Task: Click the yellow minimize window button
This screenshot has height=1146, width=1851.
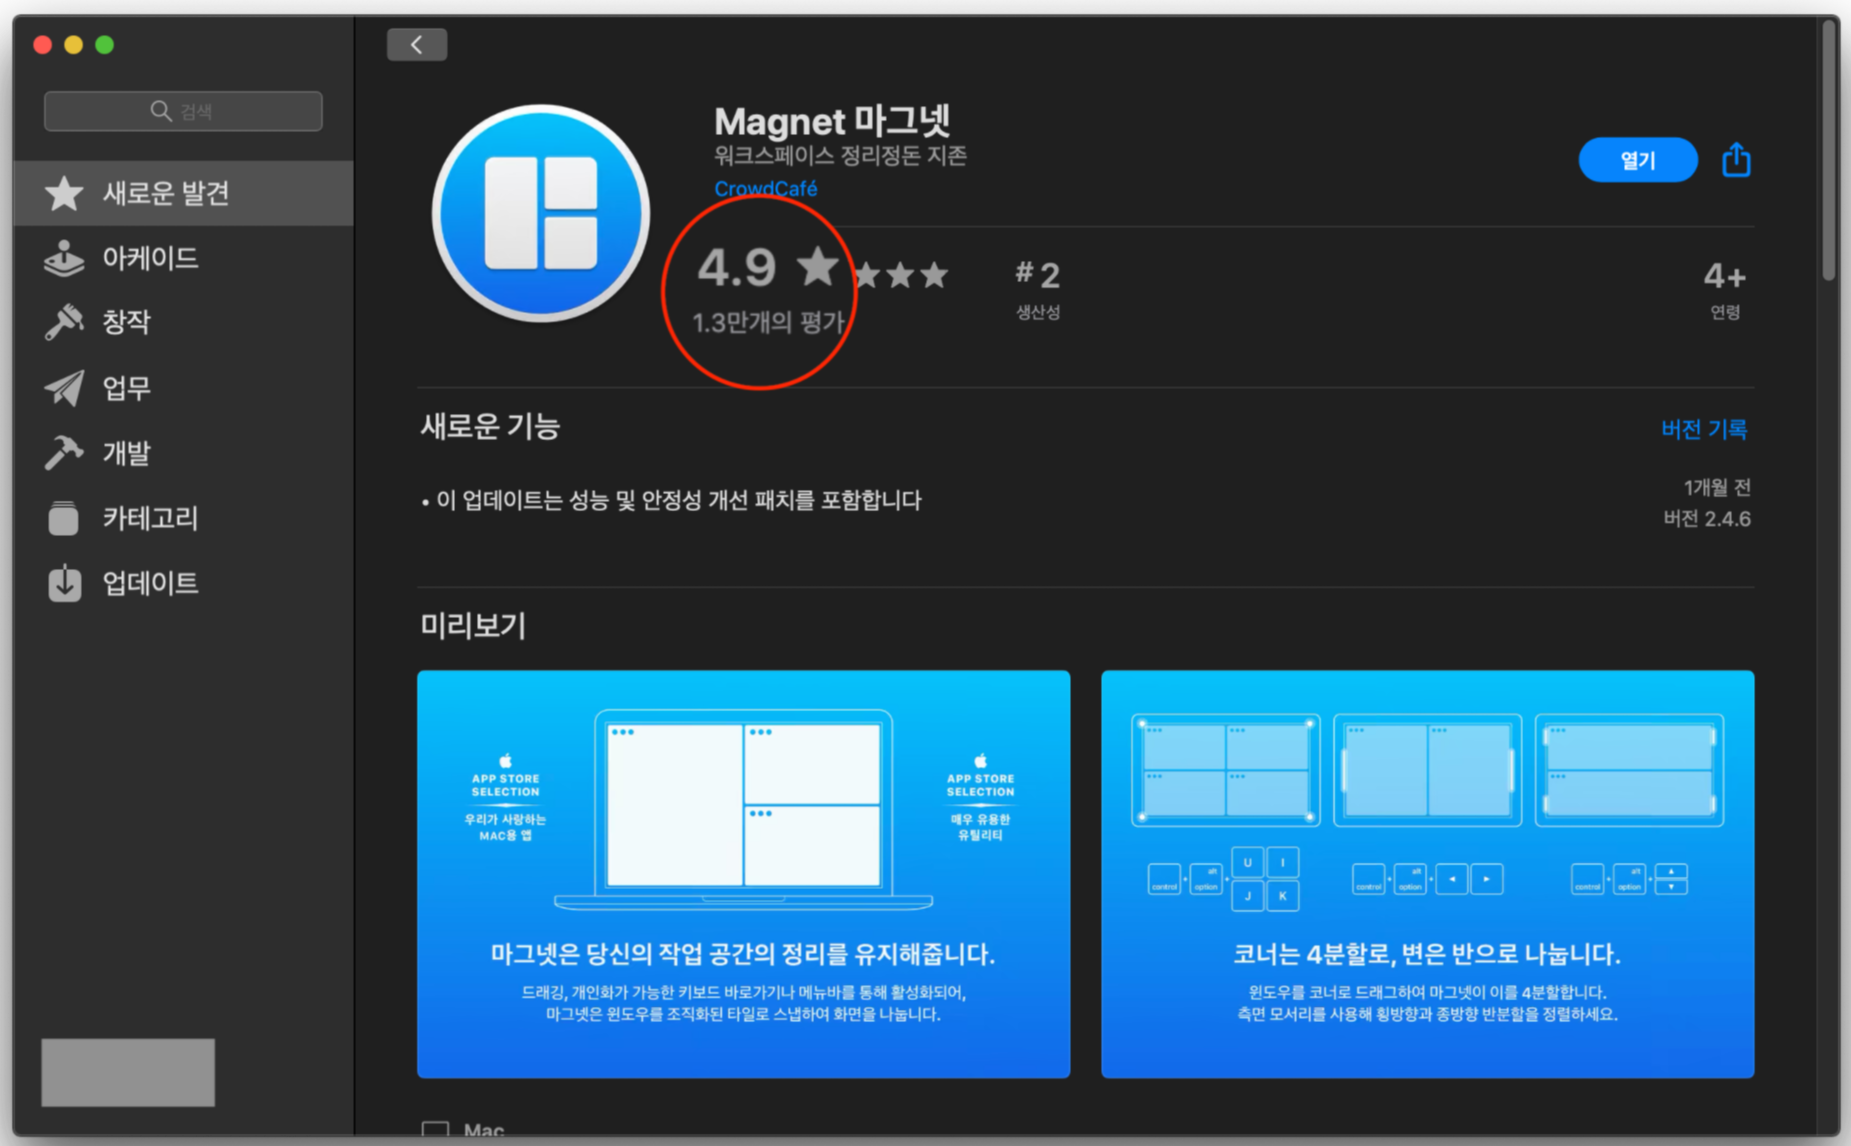Action: [x=73, y=45]
